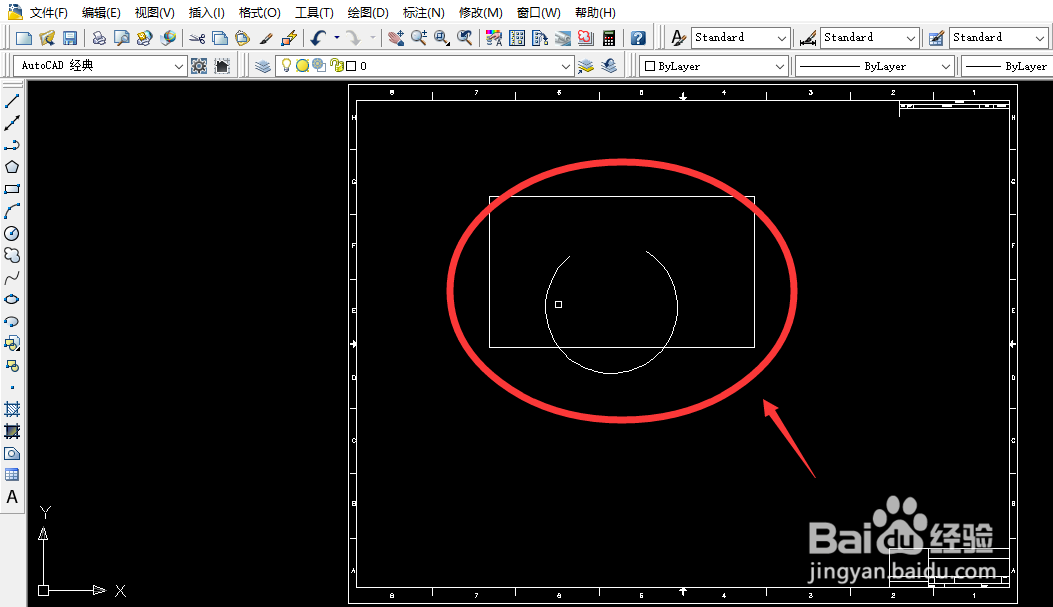The width and height of the screenshot is (1053, 607).
Task: Select the Gradient fill tool
Action: click(x=12, y=431)
